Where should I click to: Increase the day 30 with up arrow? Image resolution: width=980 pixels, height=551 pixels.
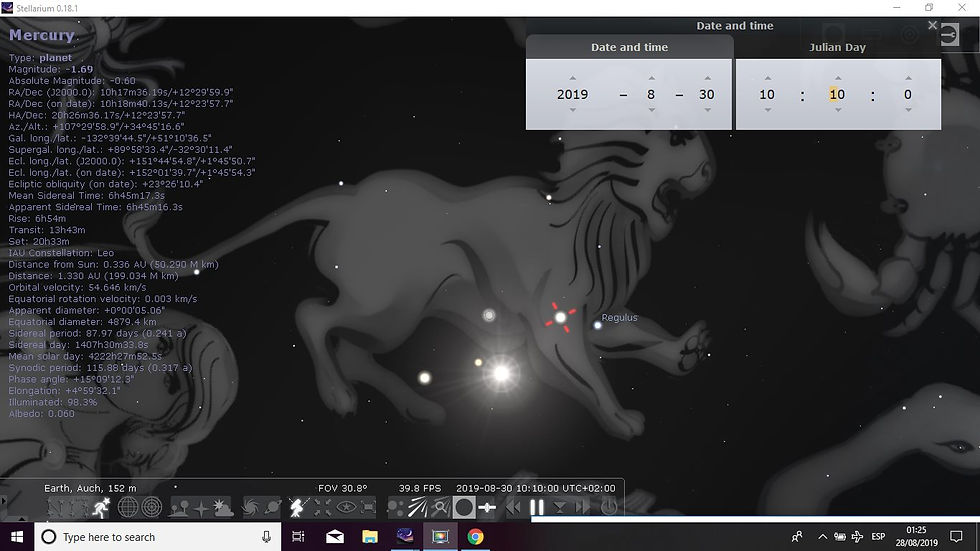pos(707,78)
